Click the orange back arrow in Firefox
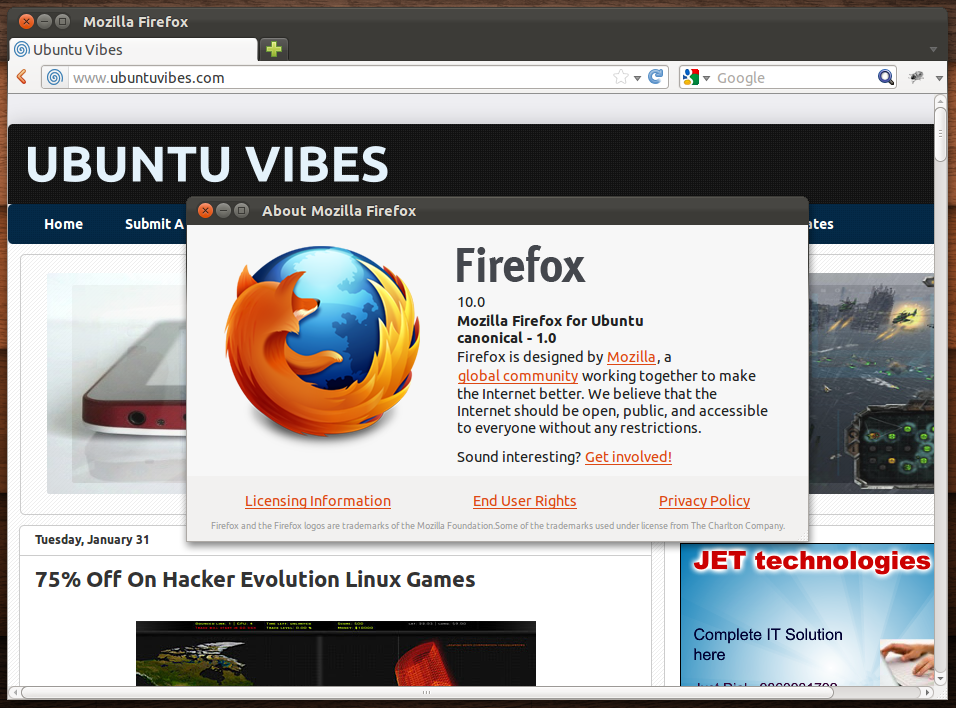The width and height of the screenshot is (956, 708). point(22,77)
